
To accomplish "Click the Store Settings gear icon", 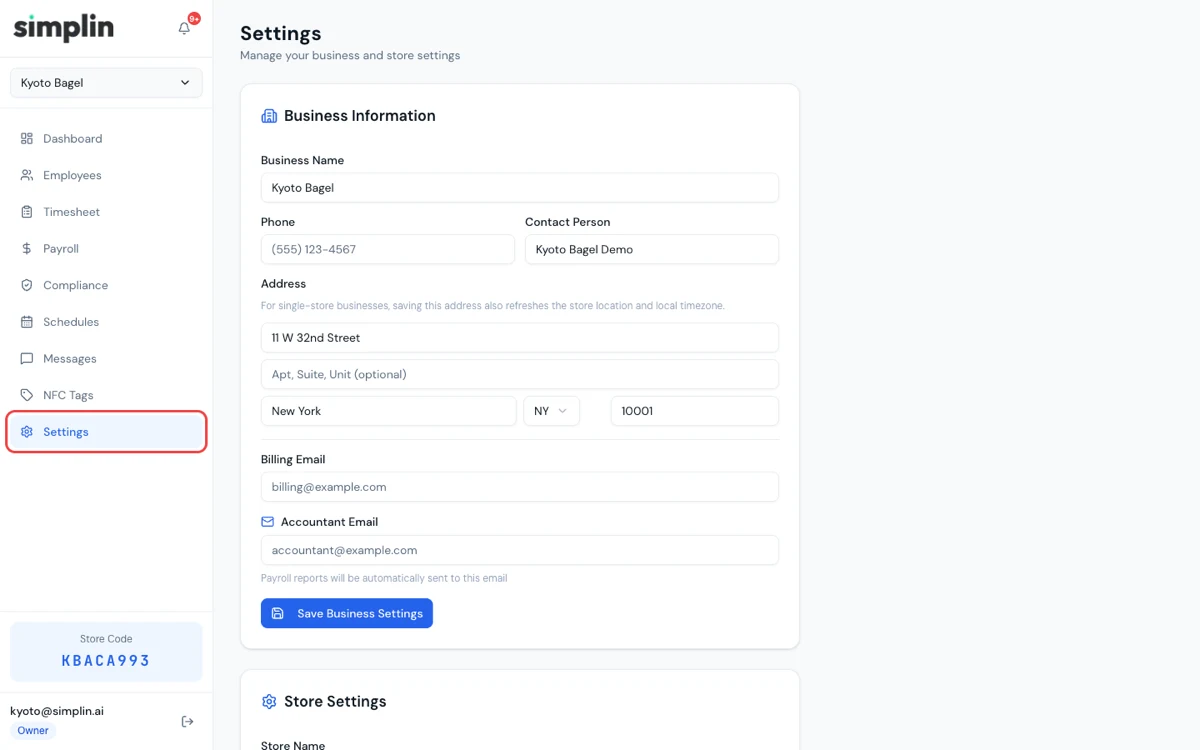I will [269, 702].
